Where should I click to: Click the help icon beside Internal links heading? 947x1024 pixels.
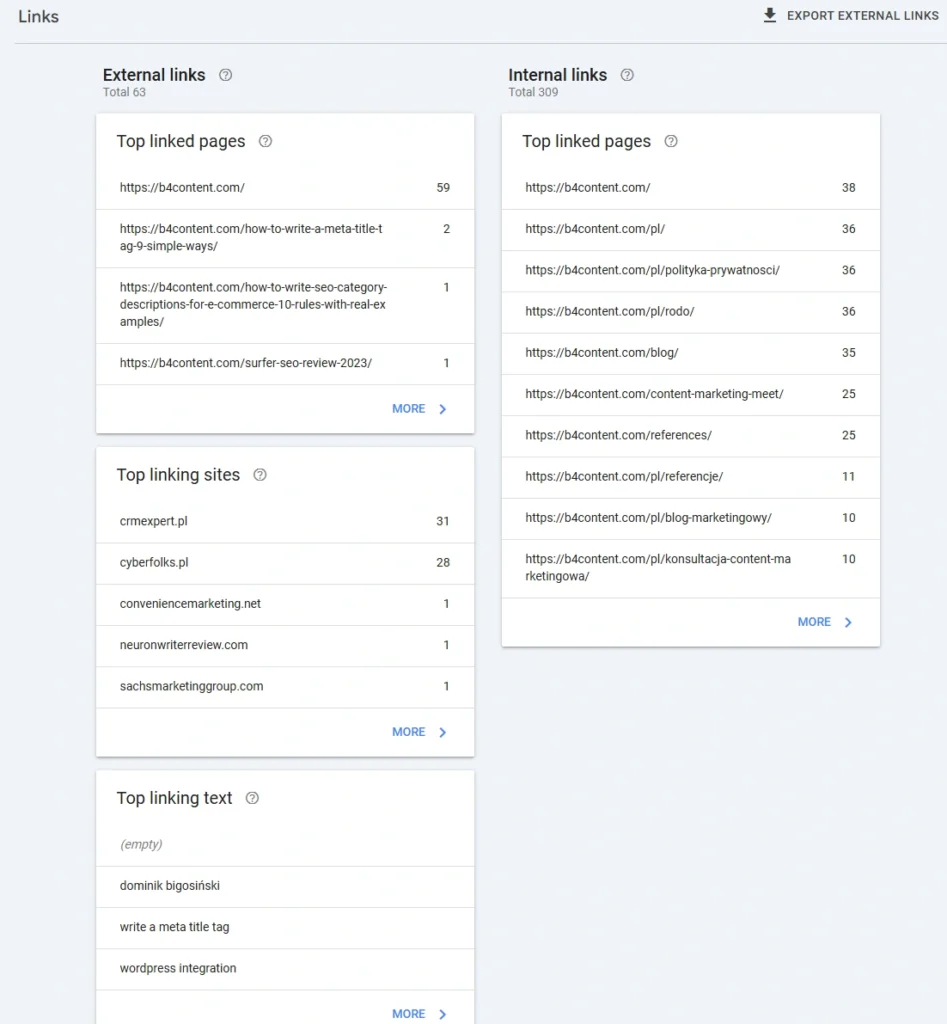[x=627, y=75]
